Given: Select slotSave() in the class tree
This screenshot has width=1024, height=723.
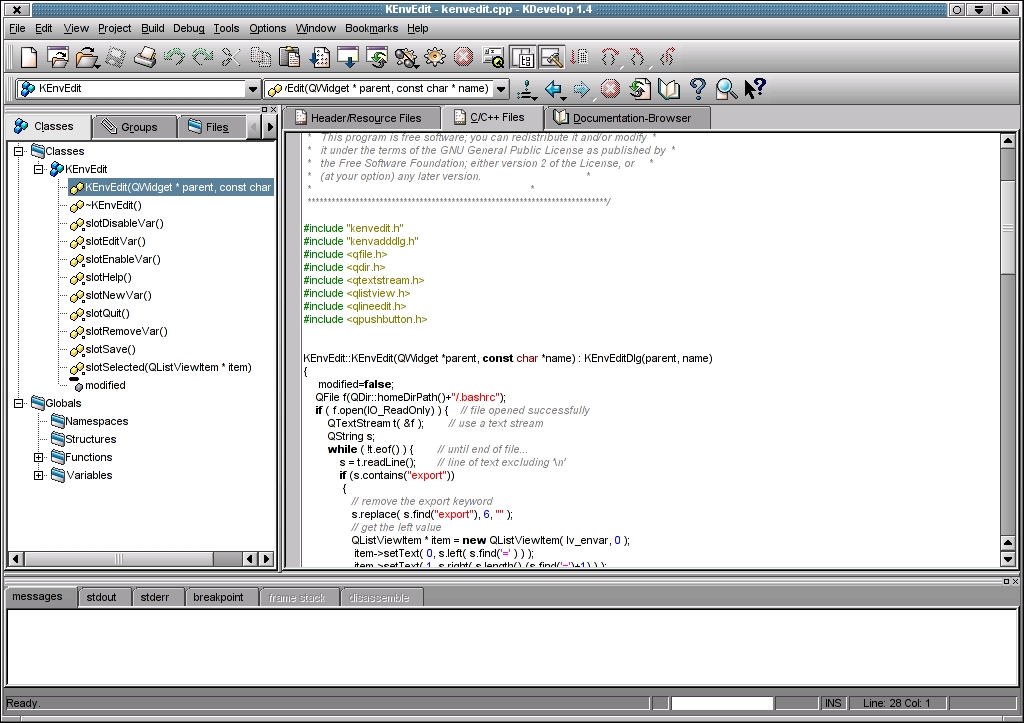Looking at the screenshot, I should [x=110, y=350].
